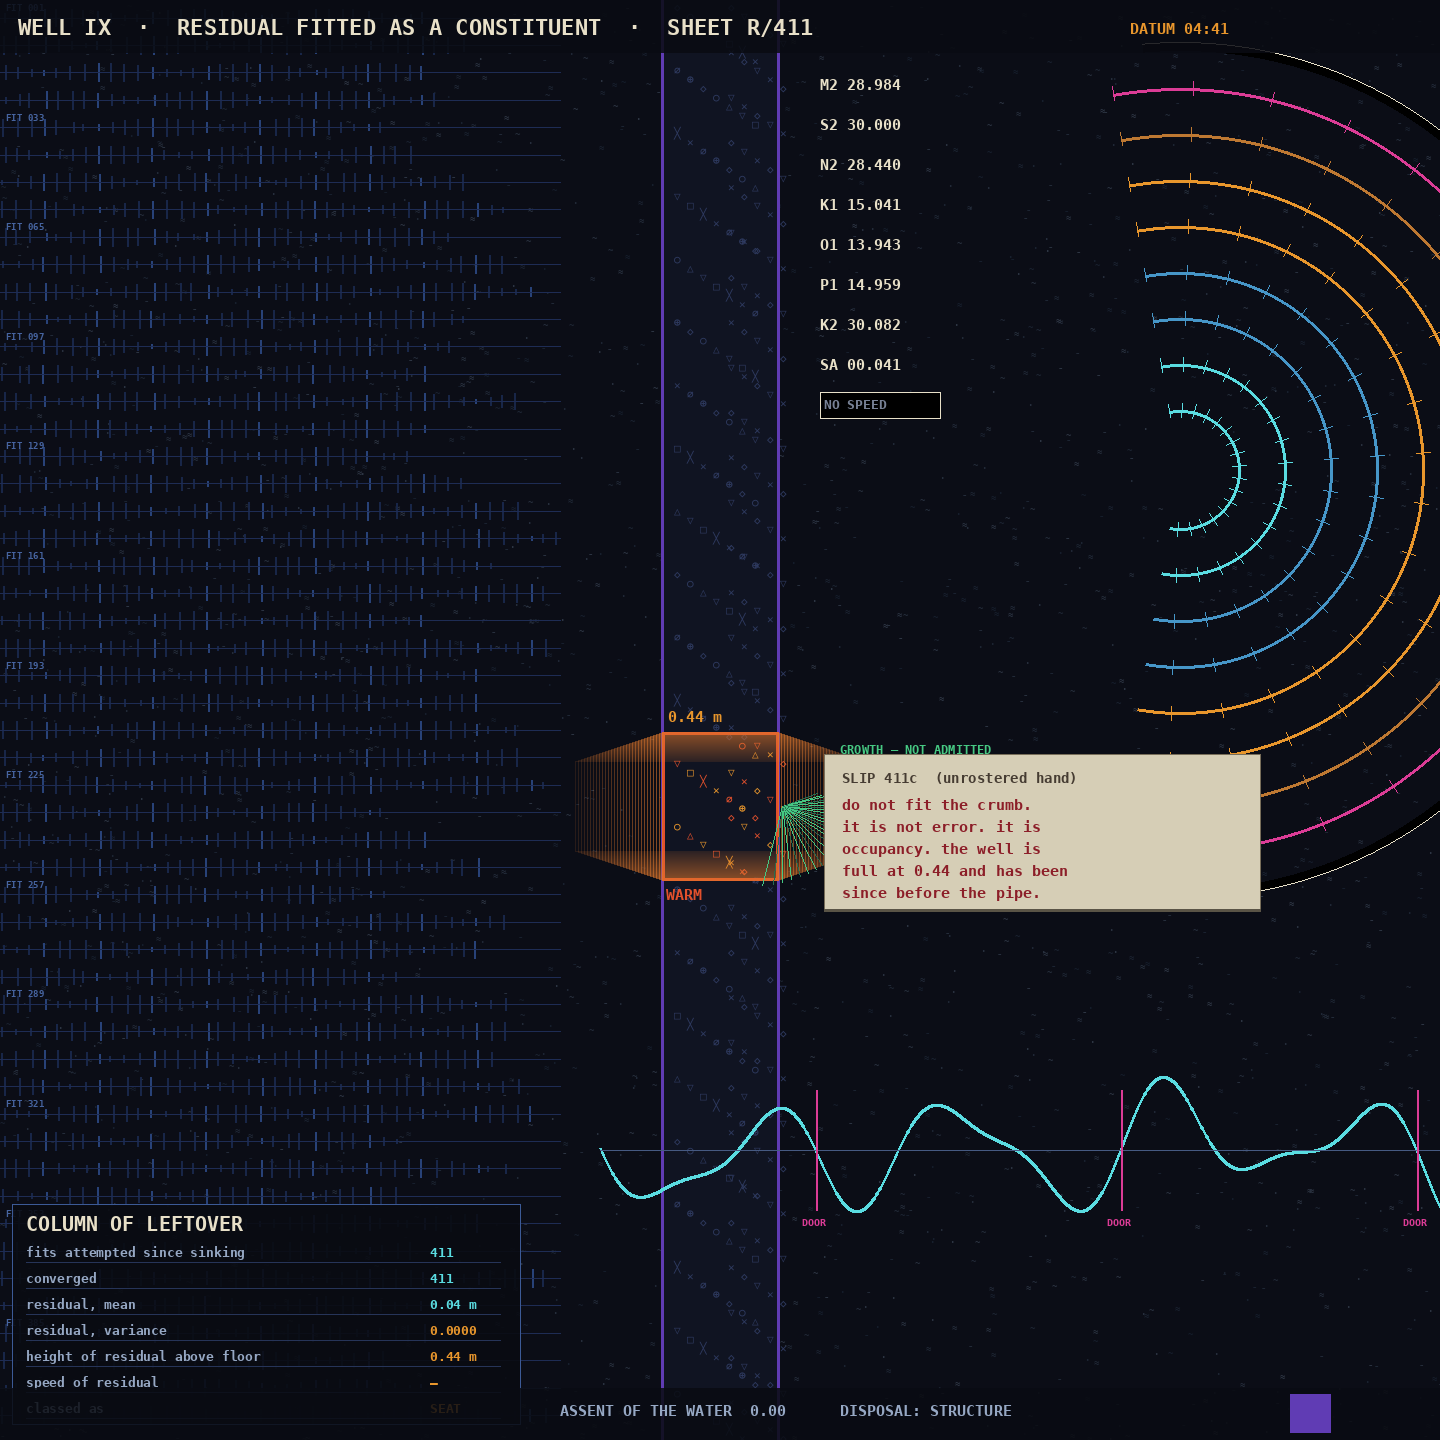Click the 'height of residual above floor' label
The height and width of the screenshot is (1440, 1440).
click(x=143, y=1356)
